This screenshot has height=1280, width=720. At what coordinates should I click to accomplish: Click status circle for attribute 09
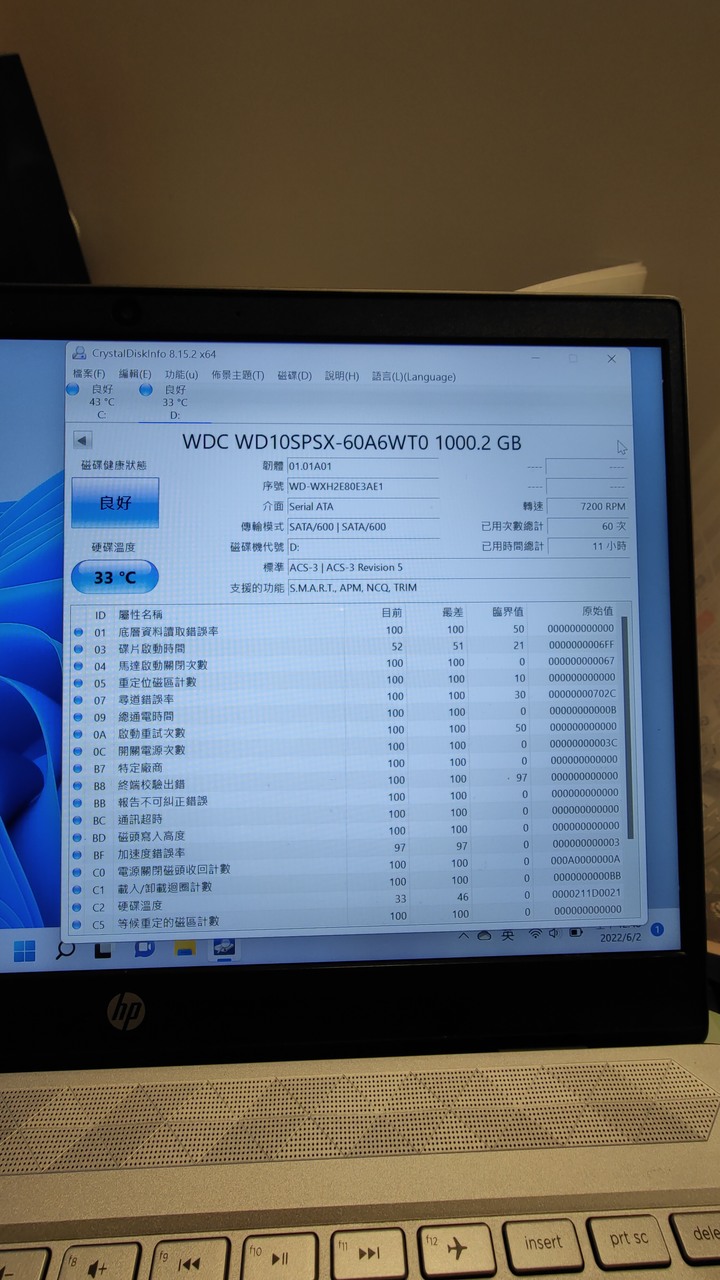tap(79, 716)
